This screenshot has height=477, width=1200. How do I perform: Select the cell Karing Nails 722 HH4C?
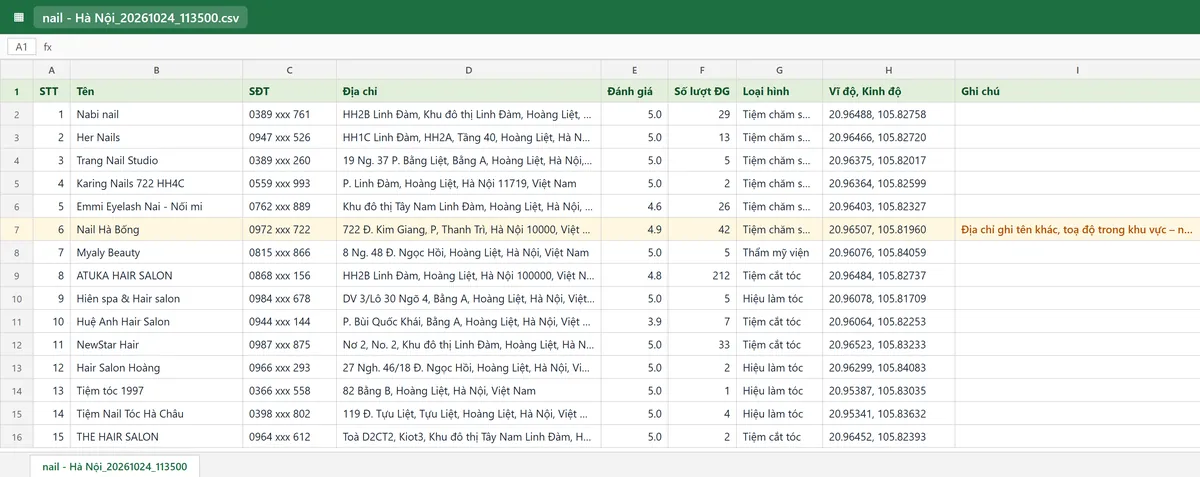tap(156, 184)
